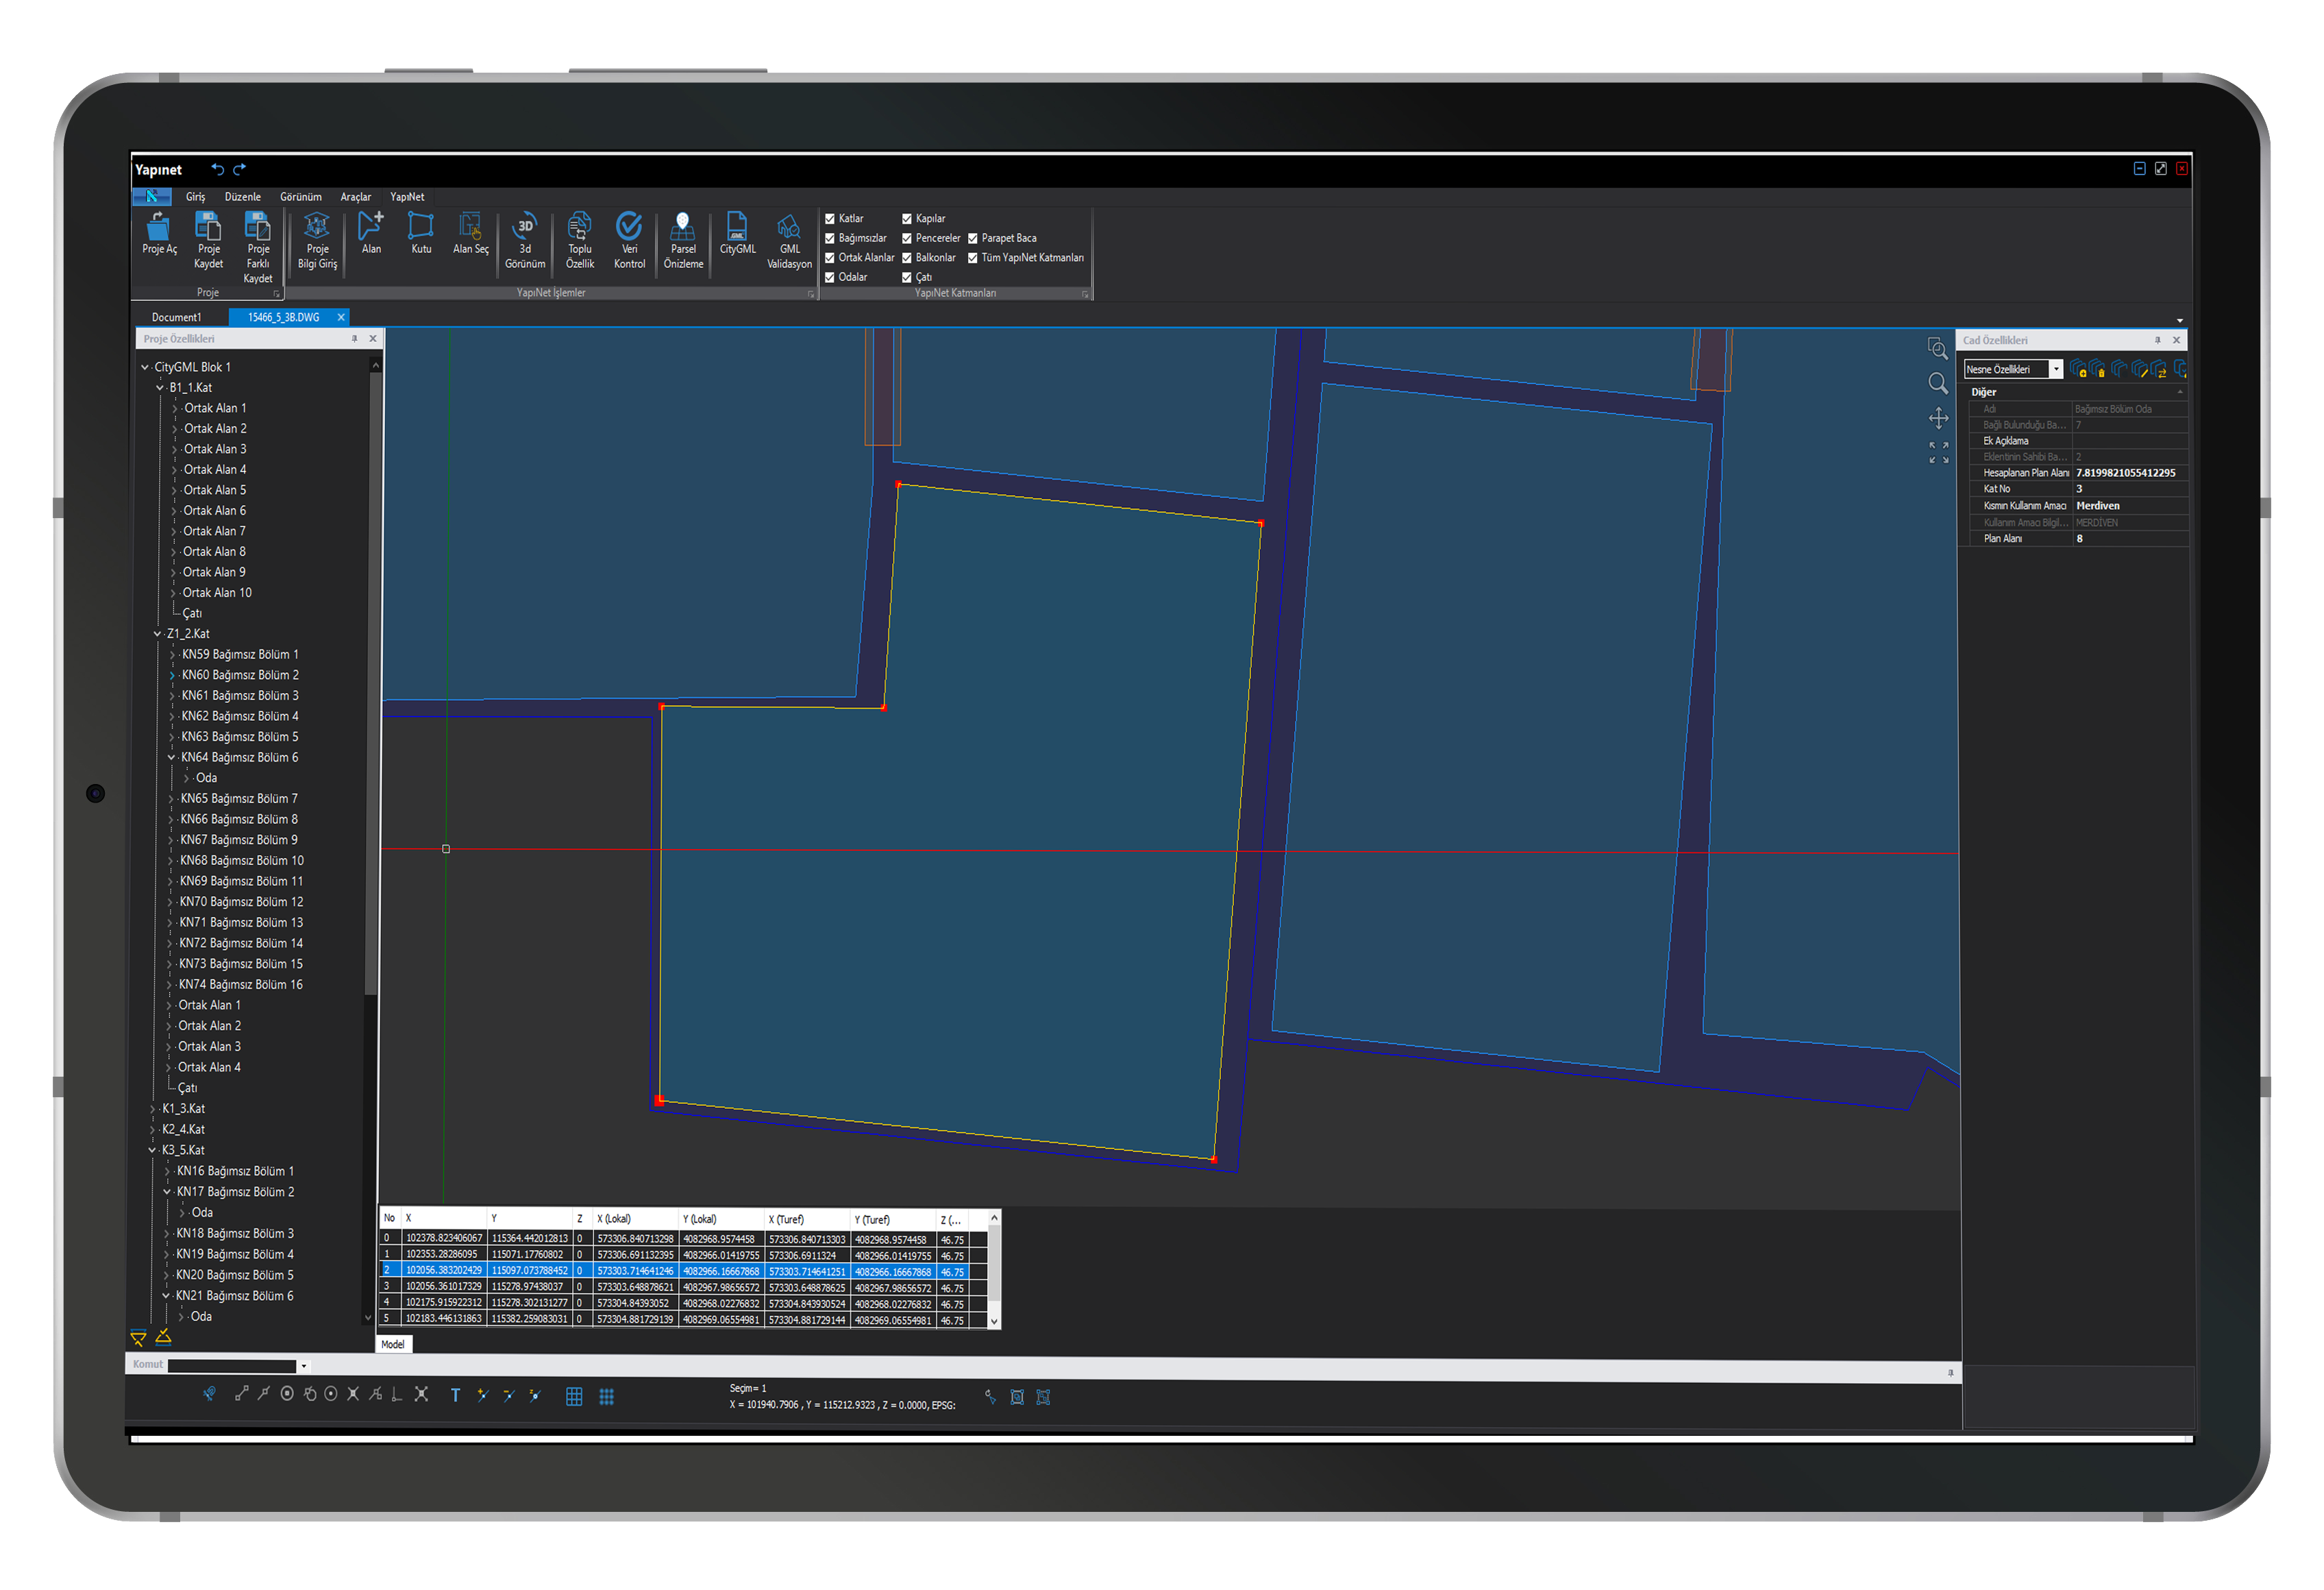Uncheck the Katlar layer checkbox
2324x1590 pixels.
[830, 218]
